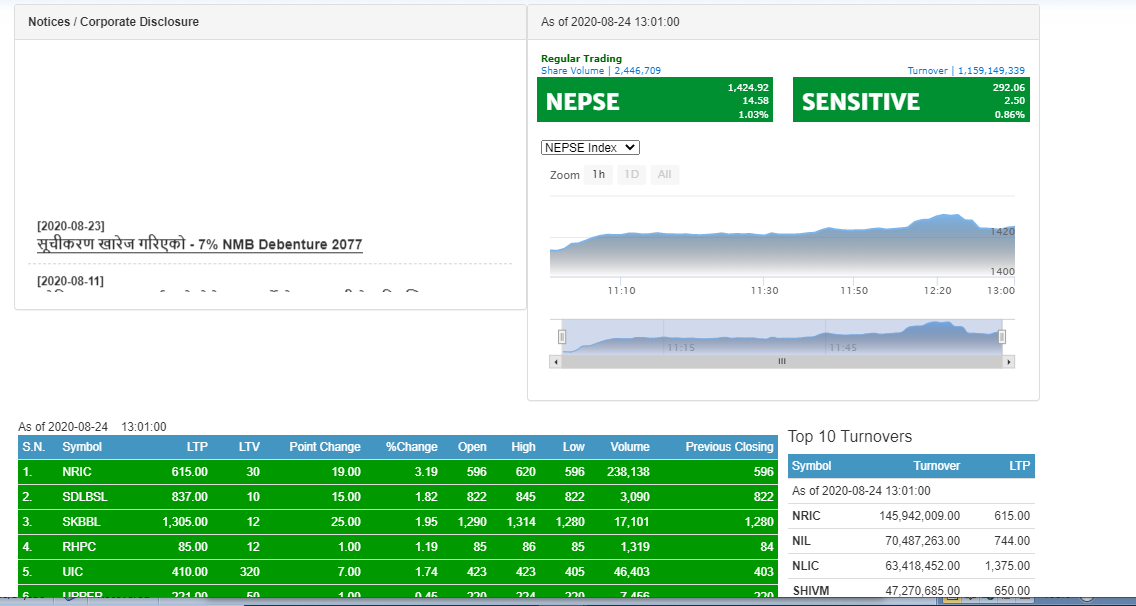This screenshot has height=606, width=1136.
Task: Click UIC's LTV value 320
Action: 249,571
